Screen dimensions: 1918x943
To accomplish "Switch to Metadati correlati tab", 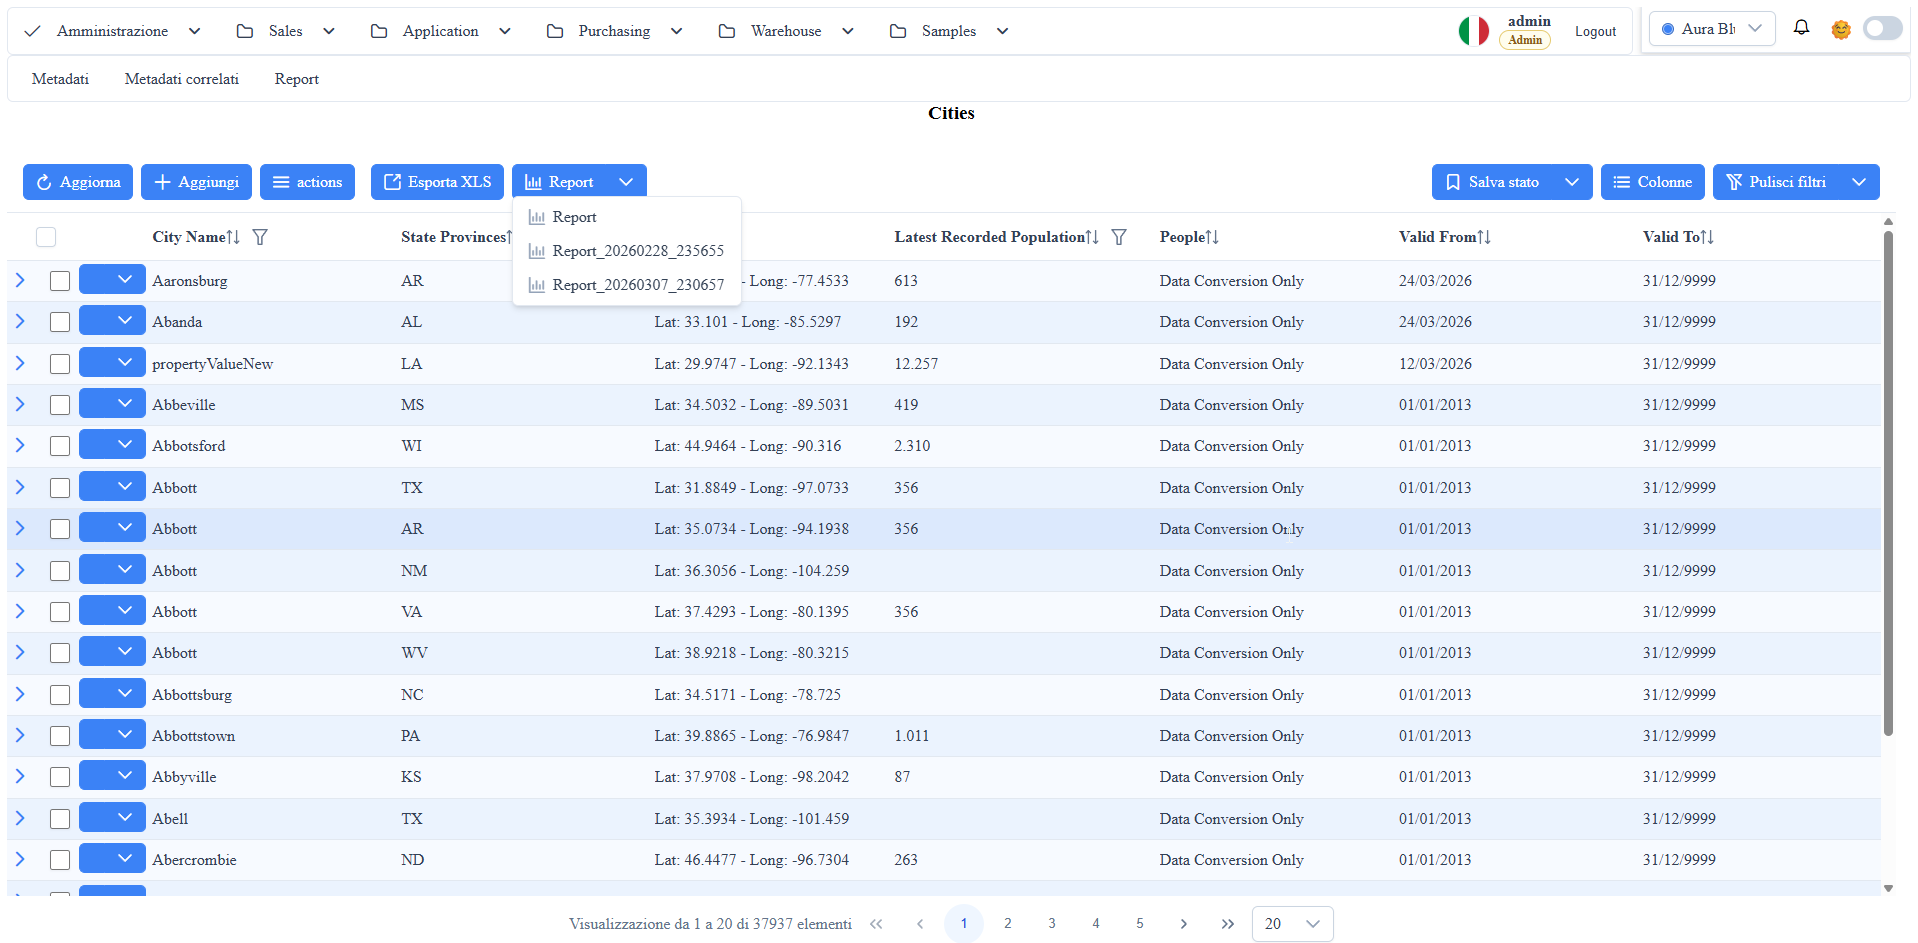I will click(x=182, y=79).
